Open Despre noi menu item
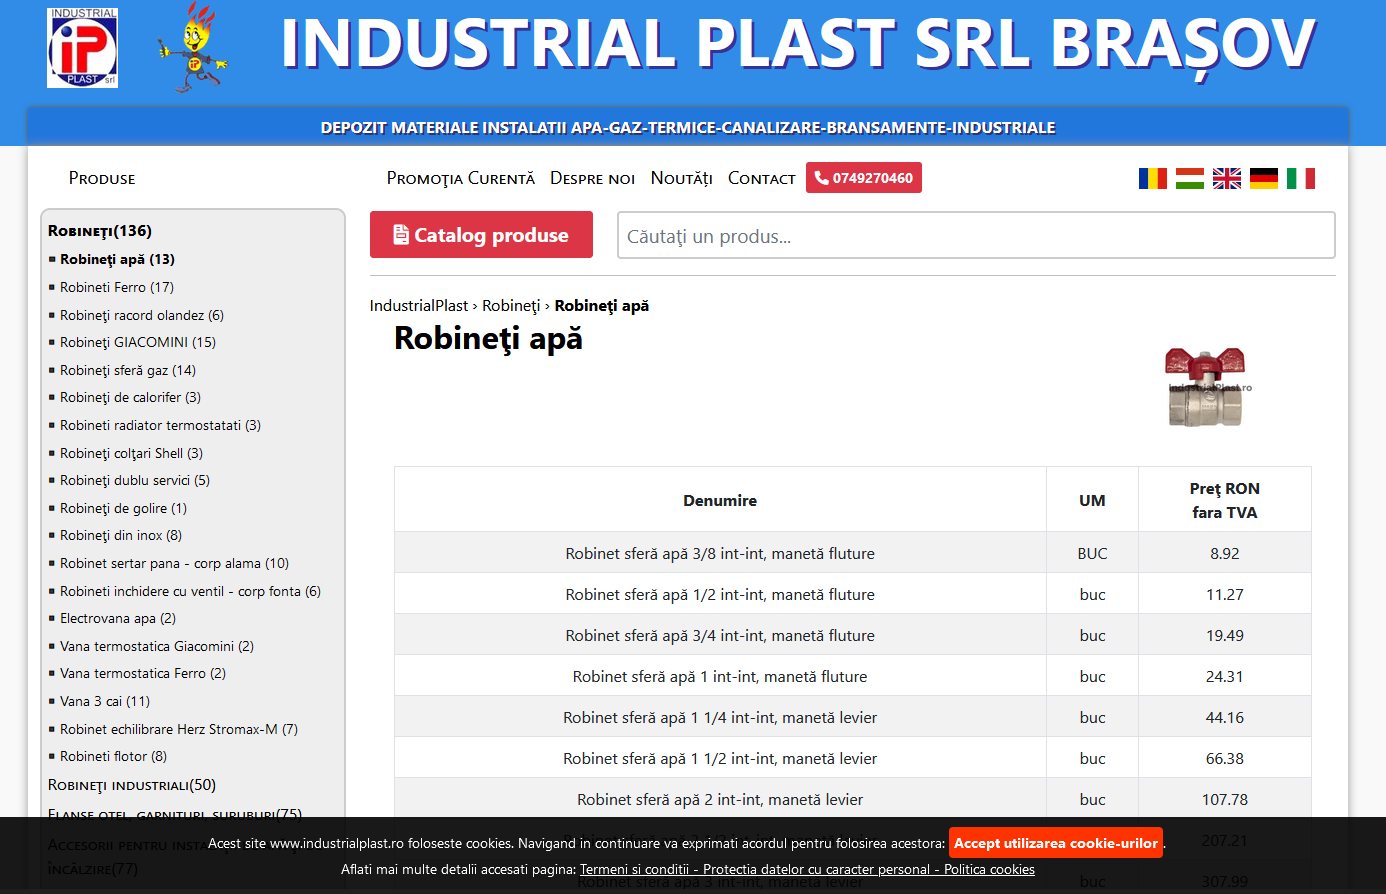Viewport: 1386px width, 894px height. (x=593, y=178)
